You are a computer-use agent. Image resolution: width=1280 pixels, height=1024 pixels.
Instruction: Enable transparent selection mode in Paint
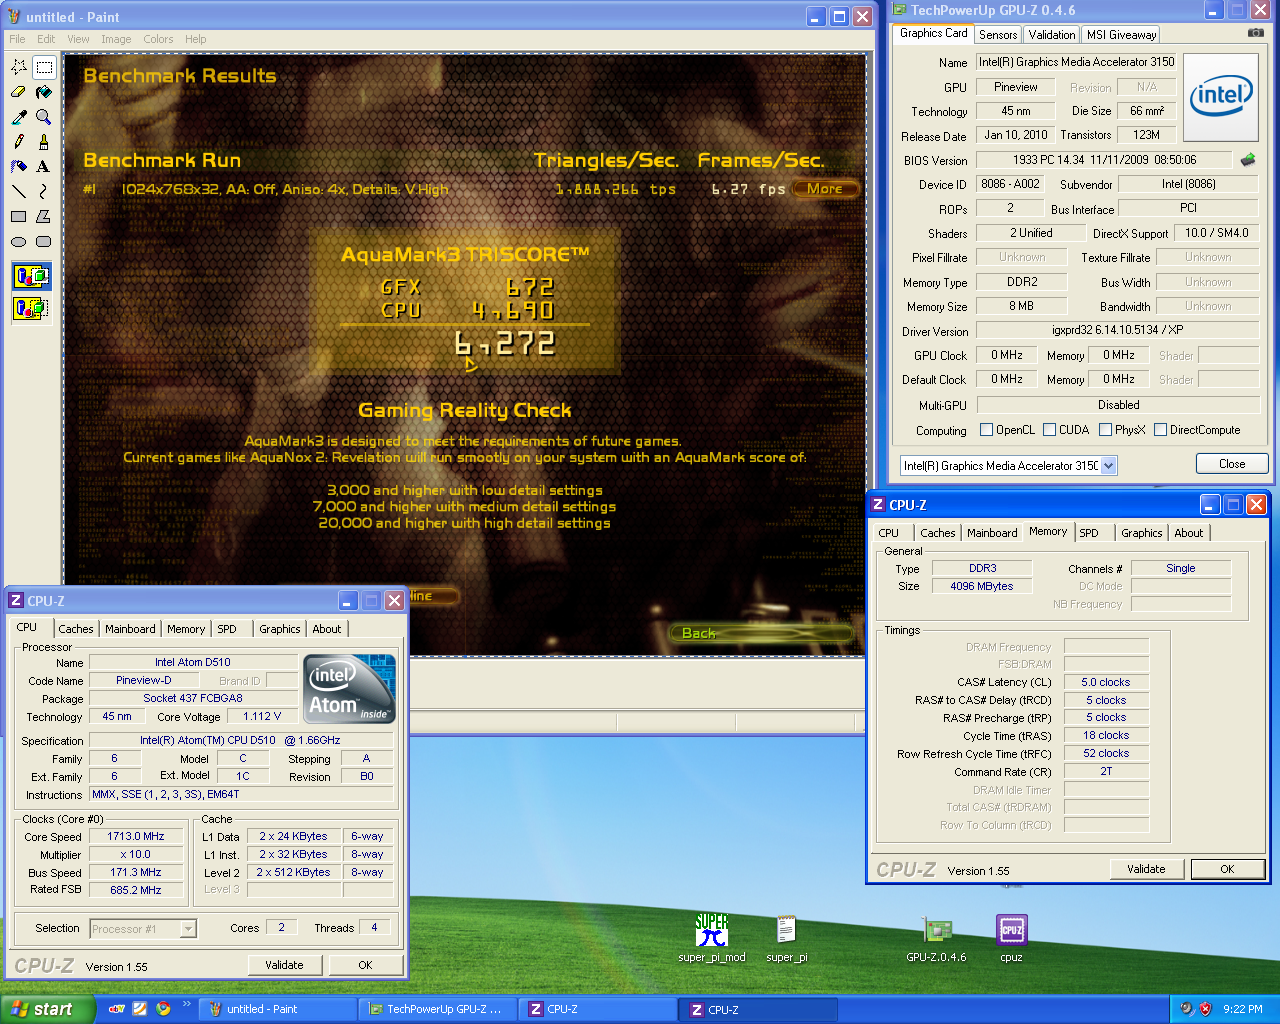[x=31, y=307]
